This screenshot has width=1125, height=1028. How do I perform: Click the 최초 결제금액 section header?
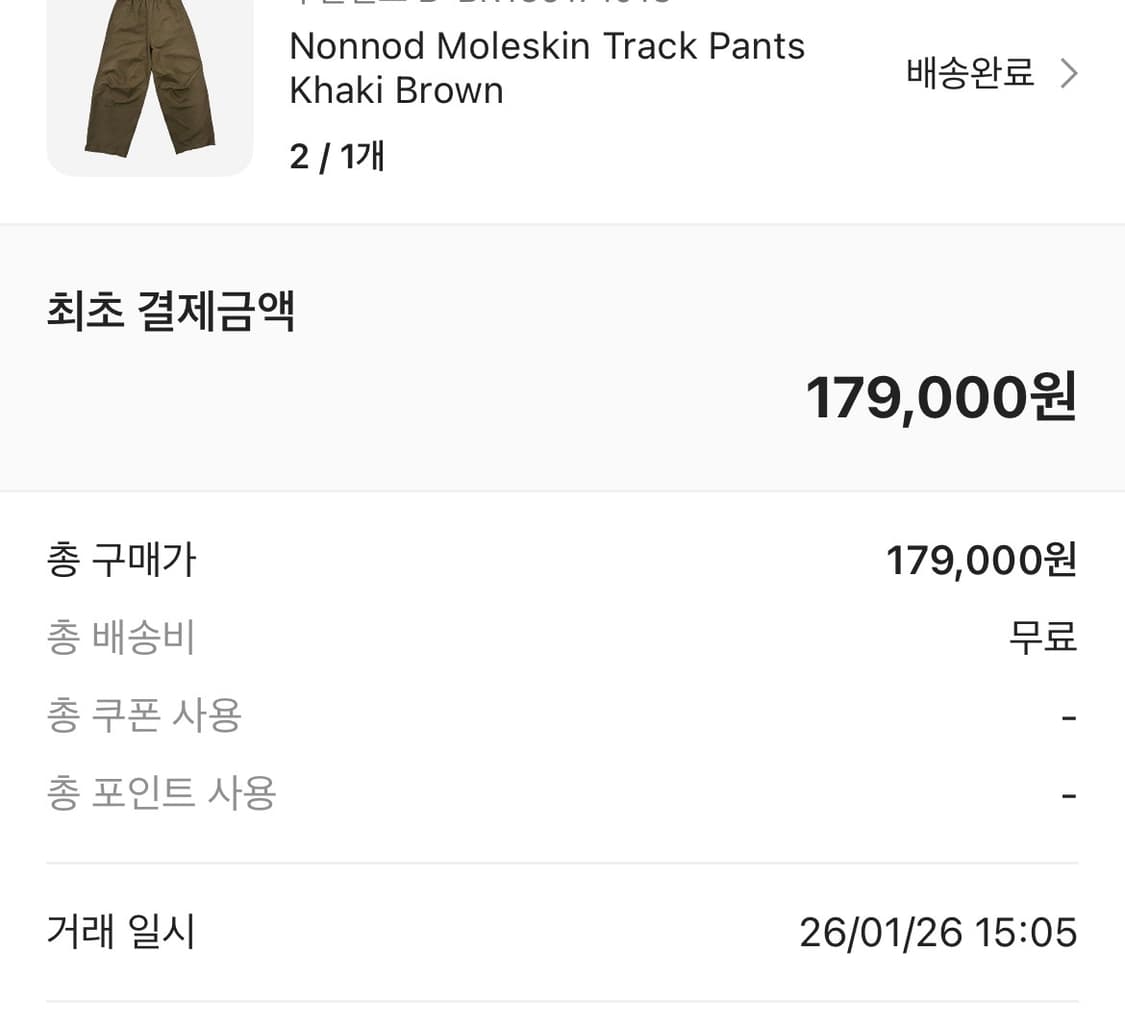click(170, 312)
